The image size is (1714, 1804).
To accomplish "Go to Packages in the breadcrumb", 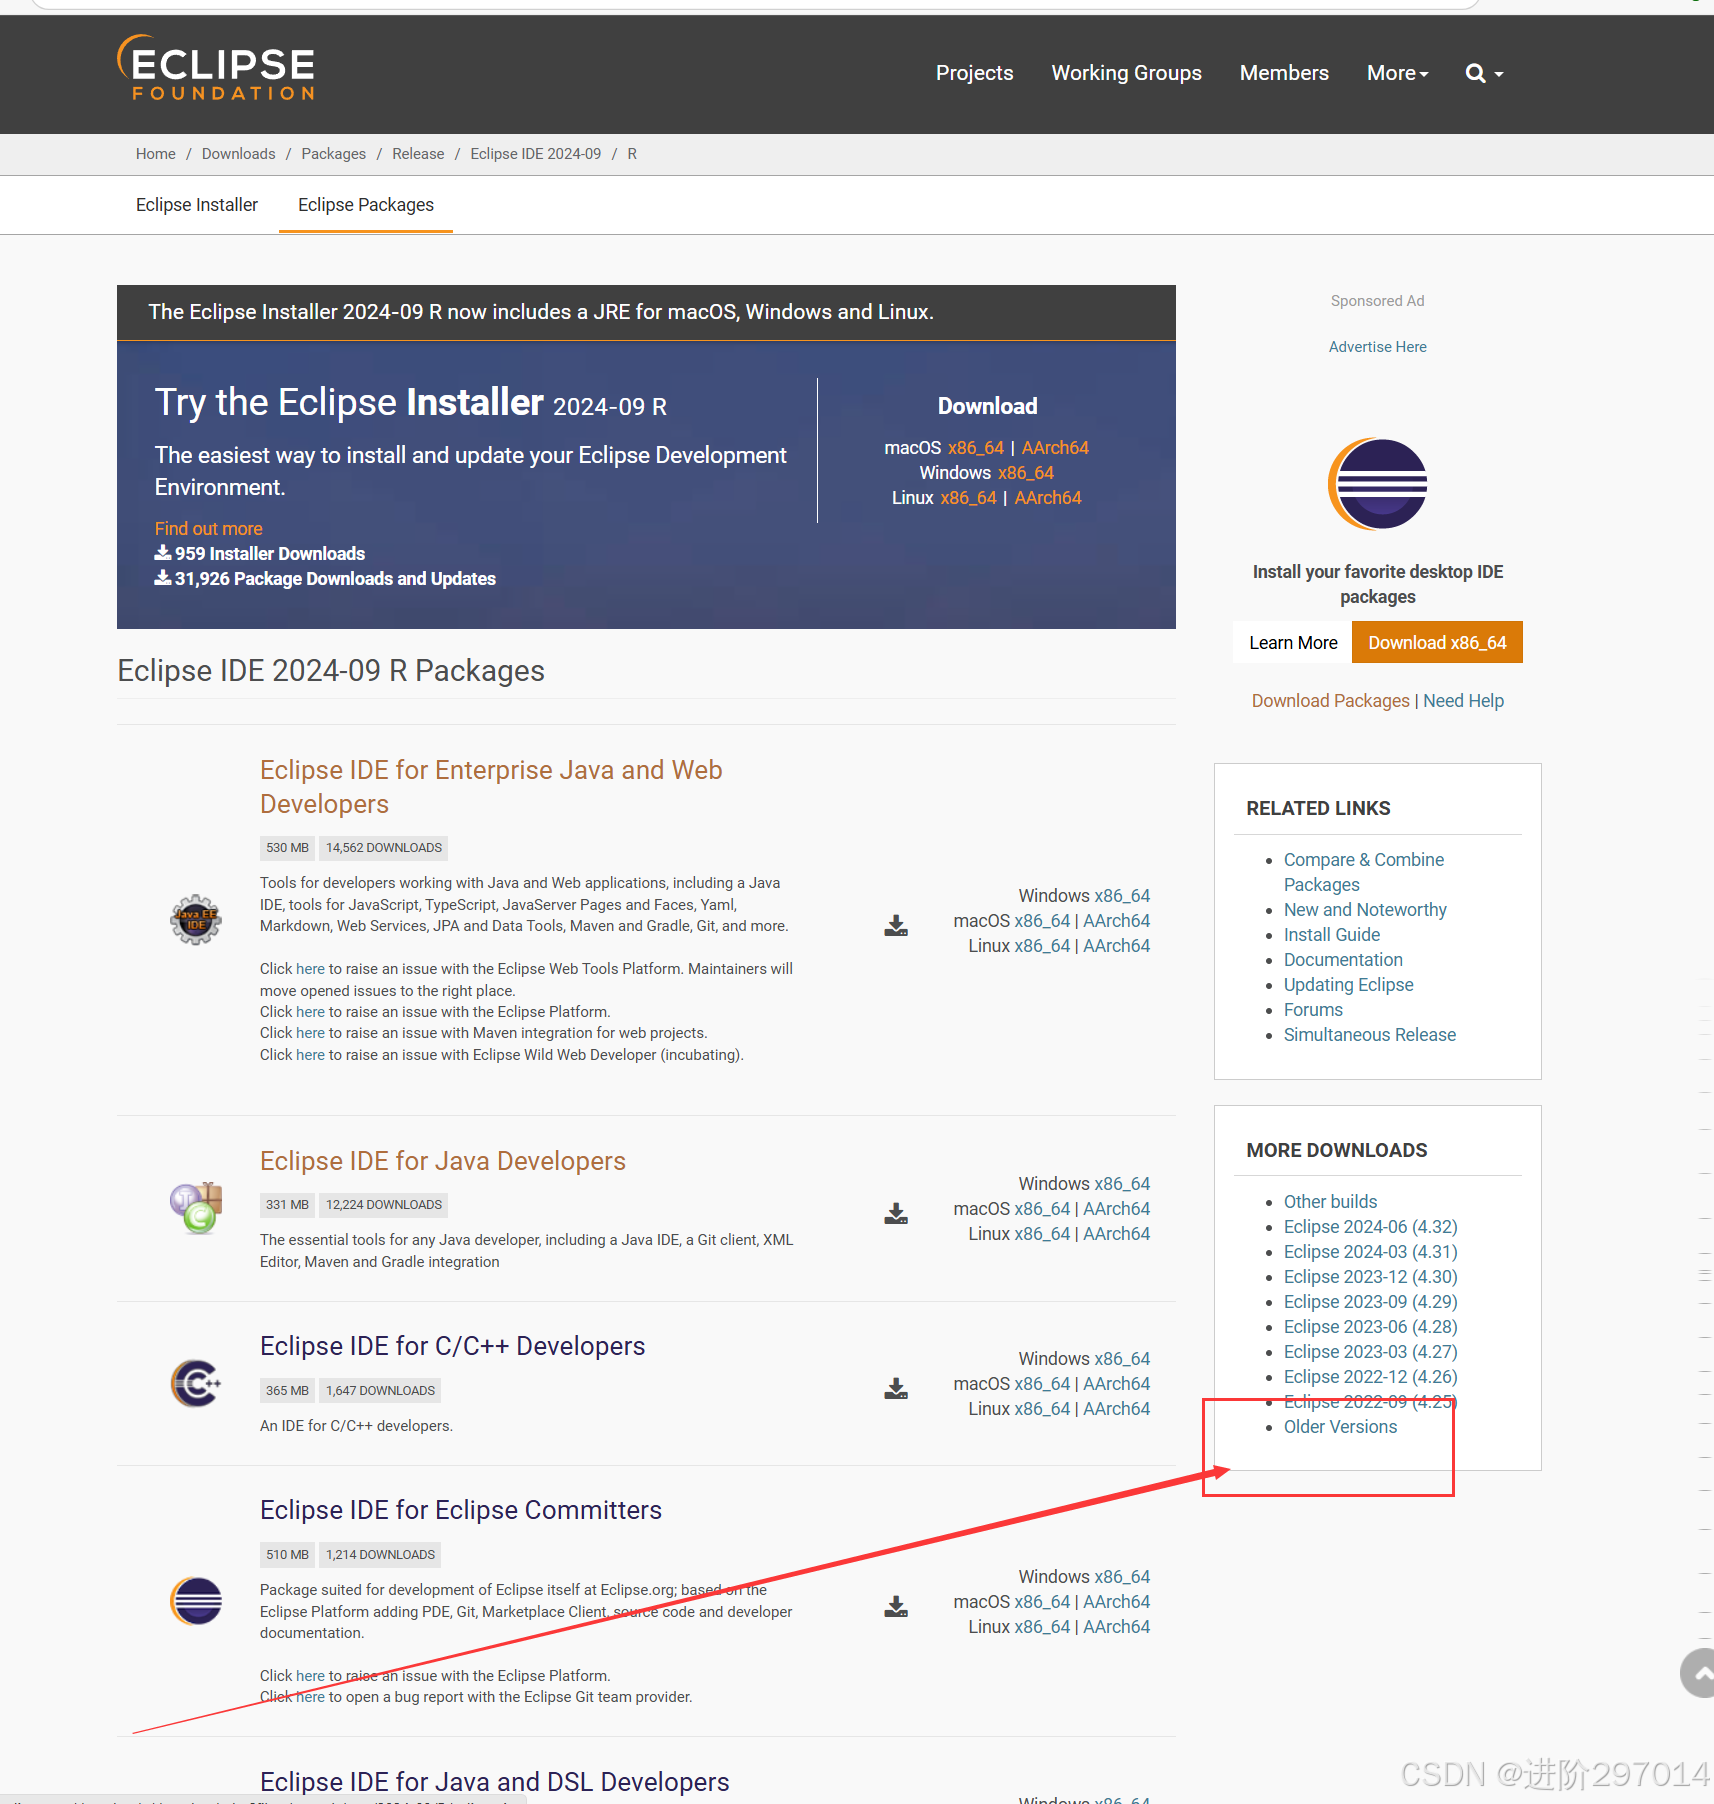I will [x=333, y=154].
